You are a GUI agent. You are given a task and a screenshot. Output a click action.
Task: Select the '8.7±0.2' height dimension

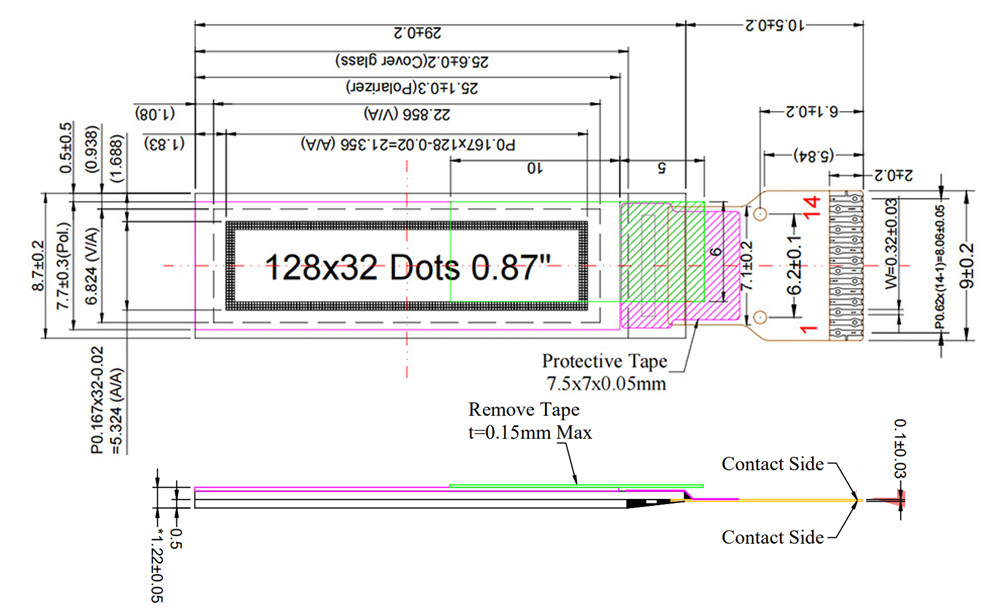click(x=38, y=266)
